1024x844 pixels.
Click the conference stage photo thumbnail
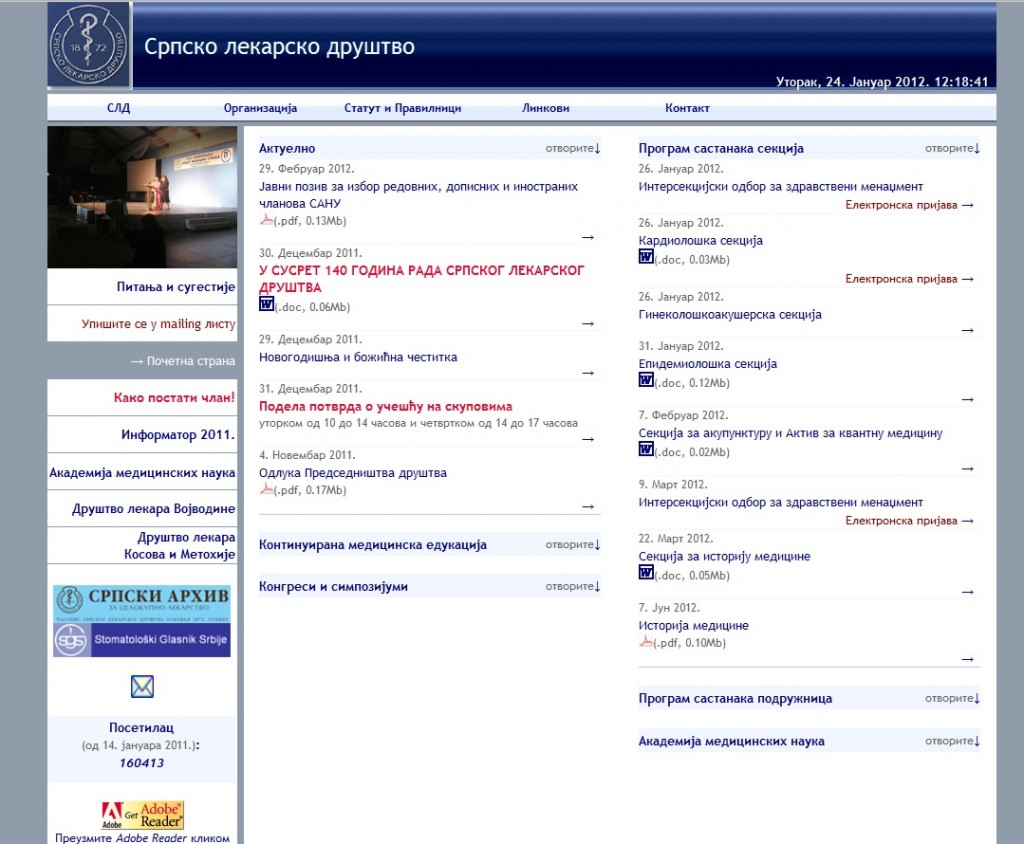[142, 197]
